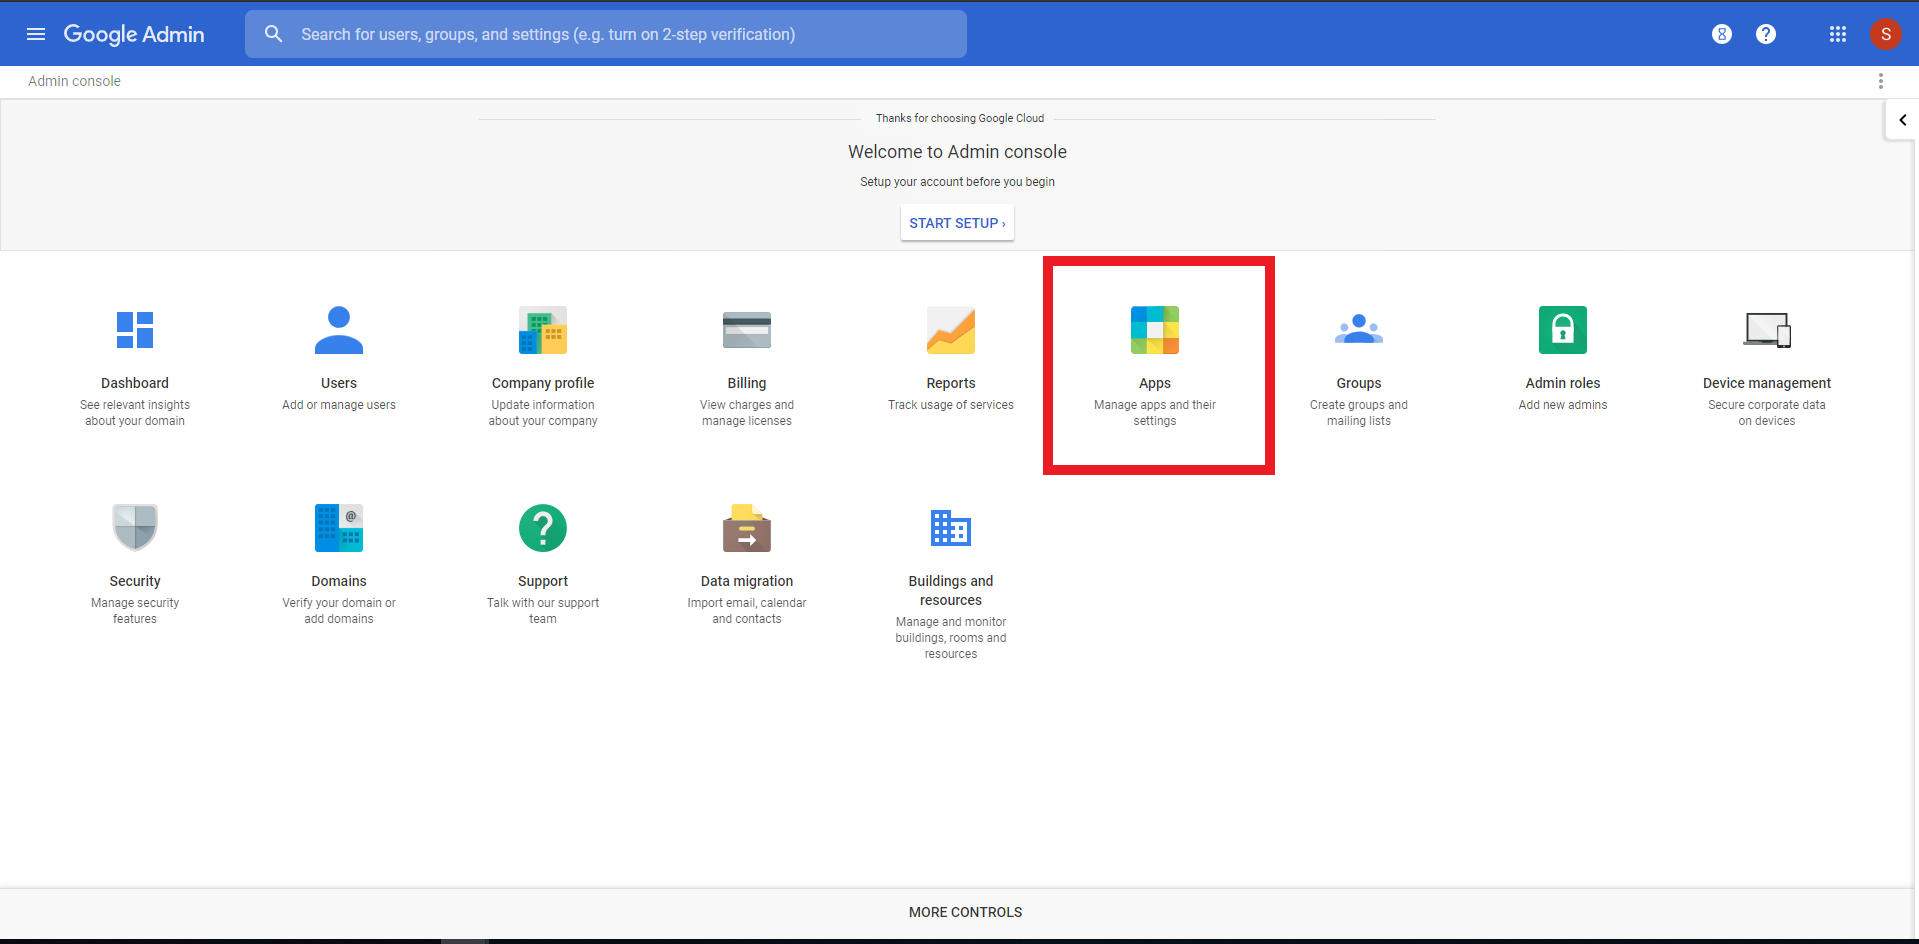Click MORE CONTROLS at the bottom

965,912
